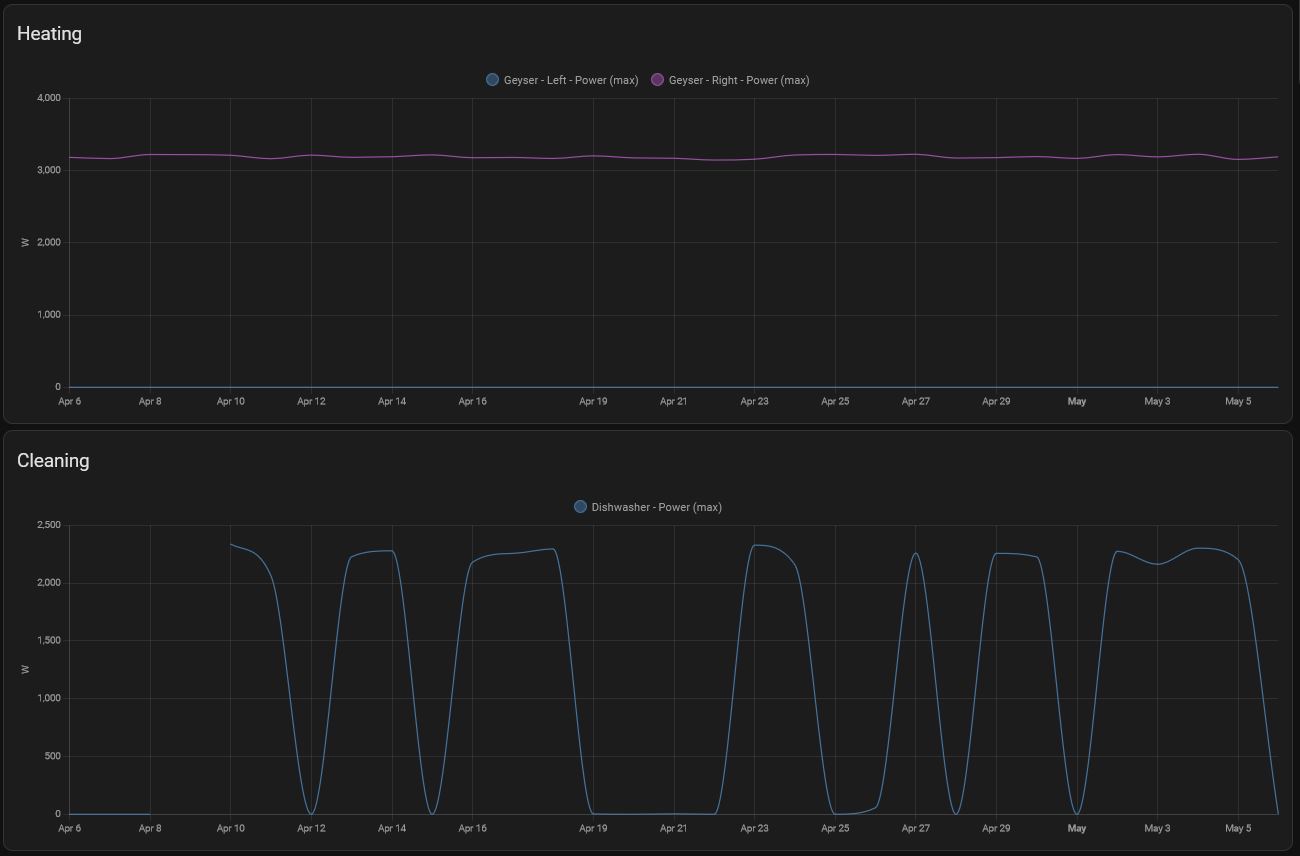Toggle the "Geyser - Left - Power (max)" series label

570,80
